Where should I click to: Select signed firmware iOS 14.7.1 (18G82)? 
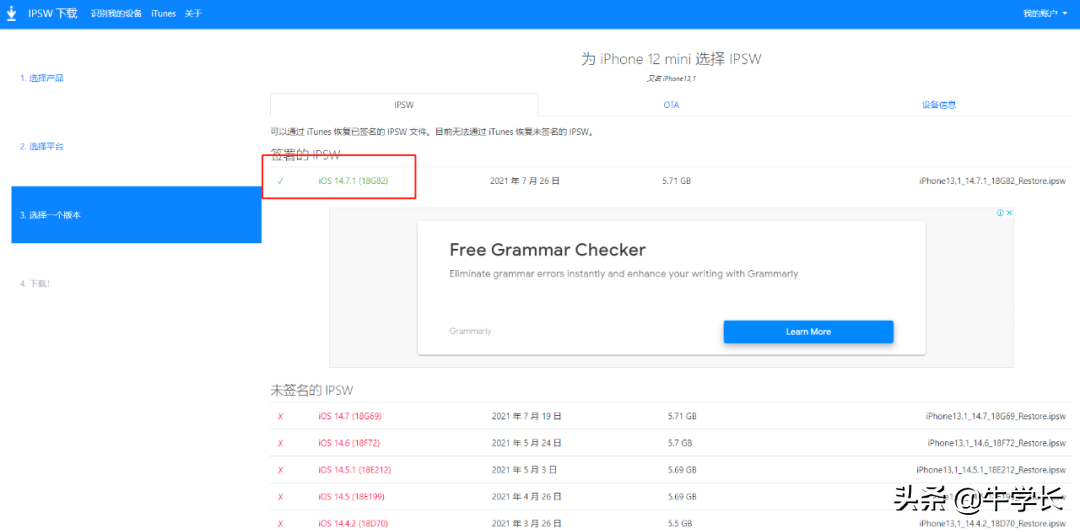click(355, 181)
